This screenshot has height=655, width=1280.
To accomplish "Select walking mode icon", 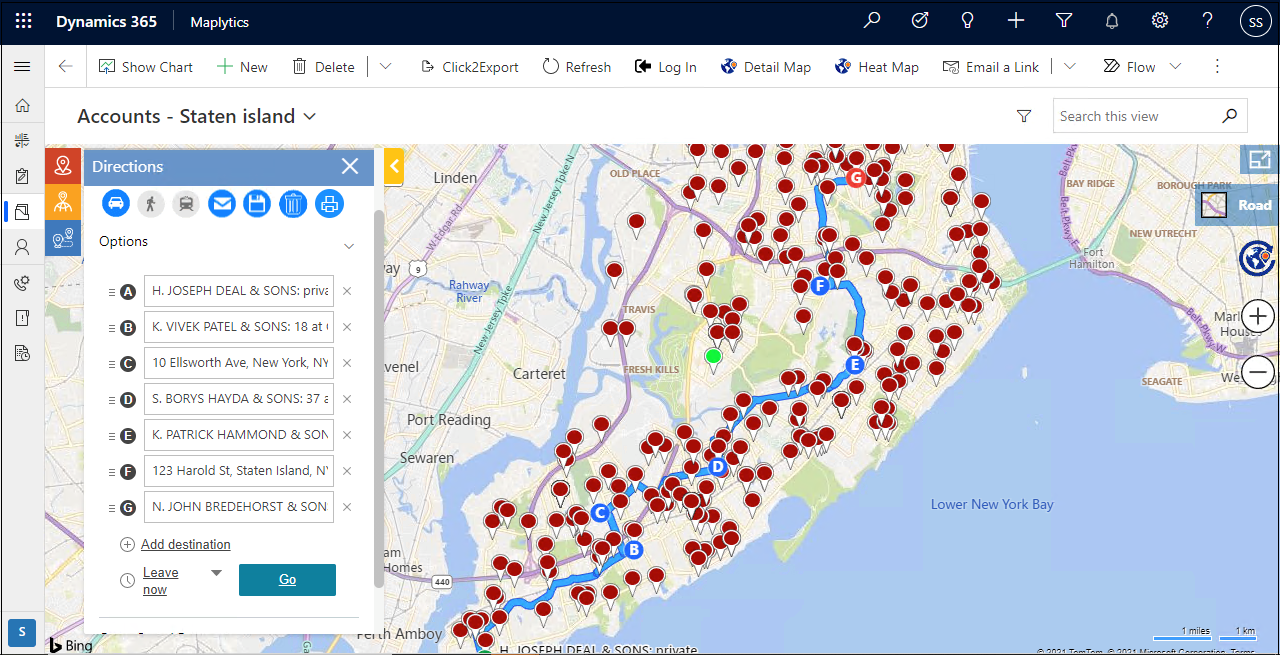I will point(151,204).
